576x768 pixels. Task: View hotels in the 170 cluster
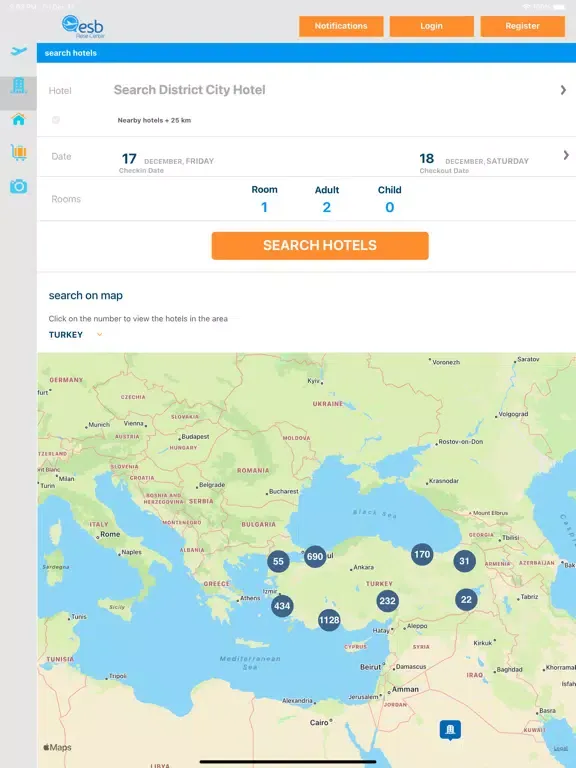[422, 554]
